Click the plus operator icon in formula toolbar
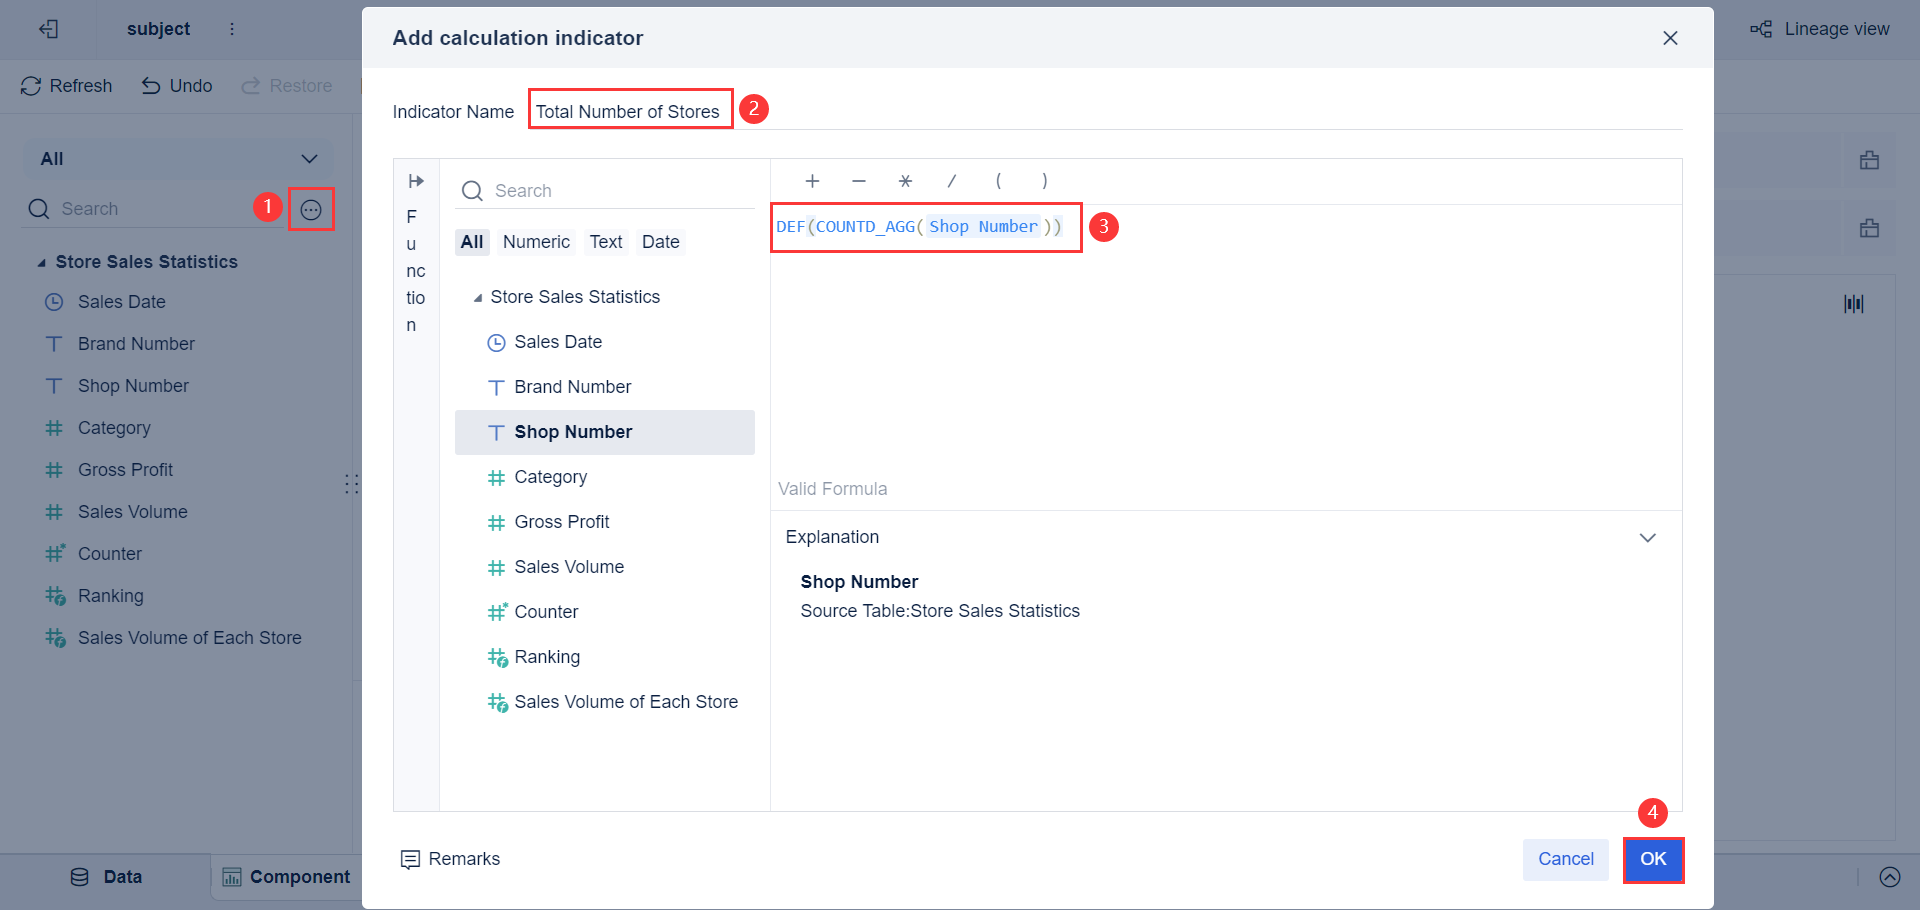The width and height of the screenshot is (1920, 910). [812, 181]
